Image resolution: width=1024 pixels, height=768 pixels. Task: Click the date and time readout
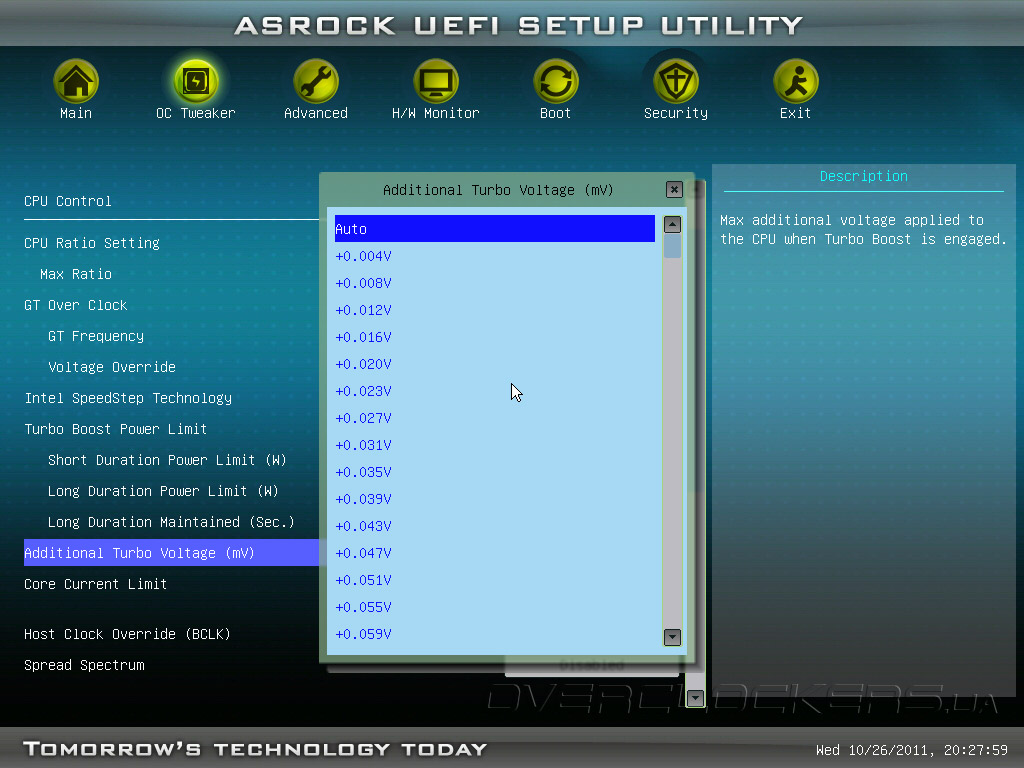912,750
